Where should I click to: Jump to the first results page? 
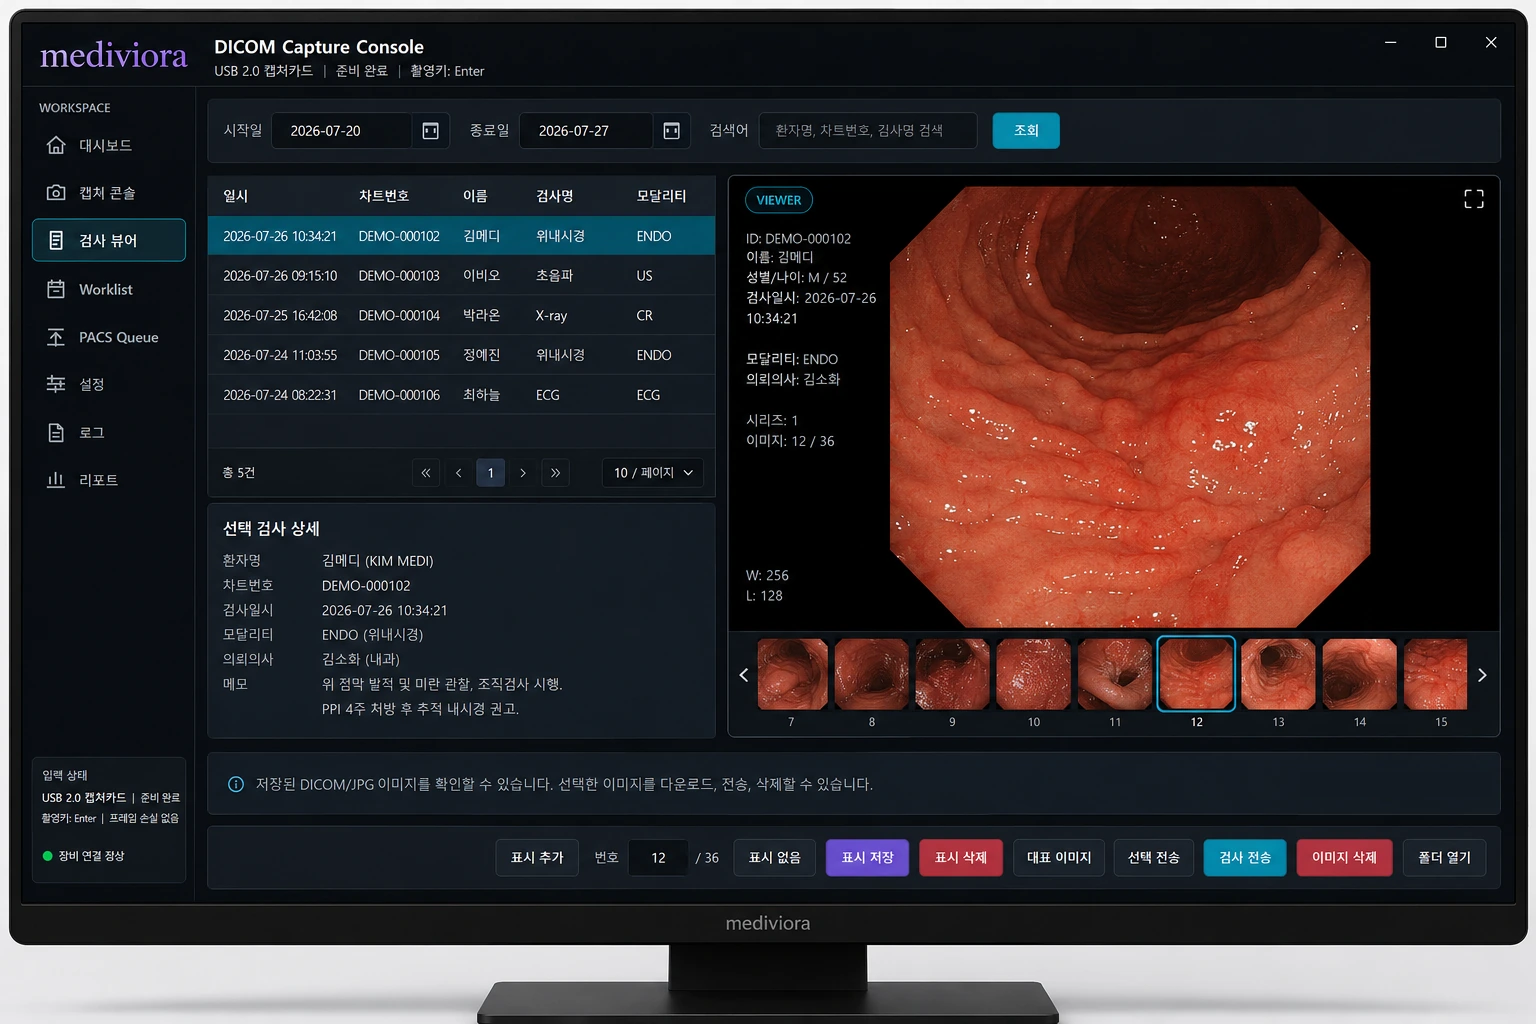(x=426, y=473)
